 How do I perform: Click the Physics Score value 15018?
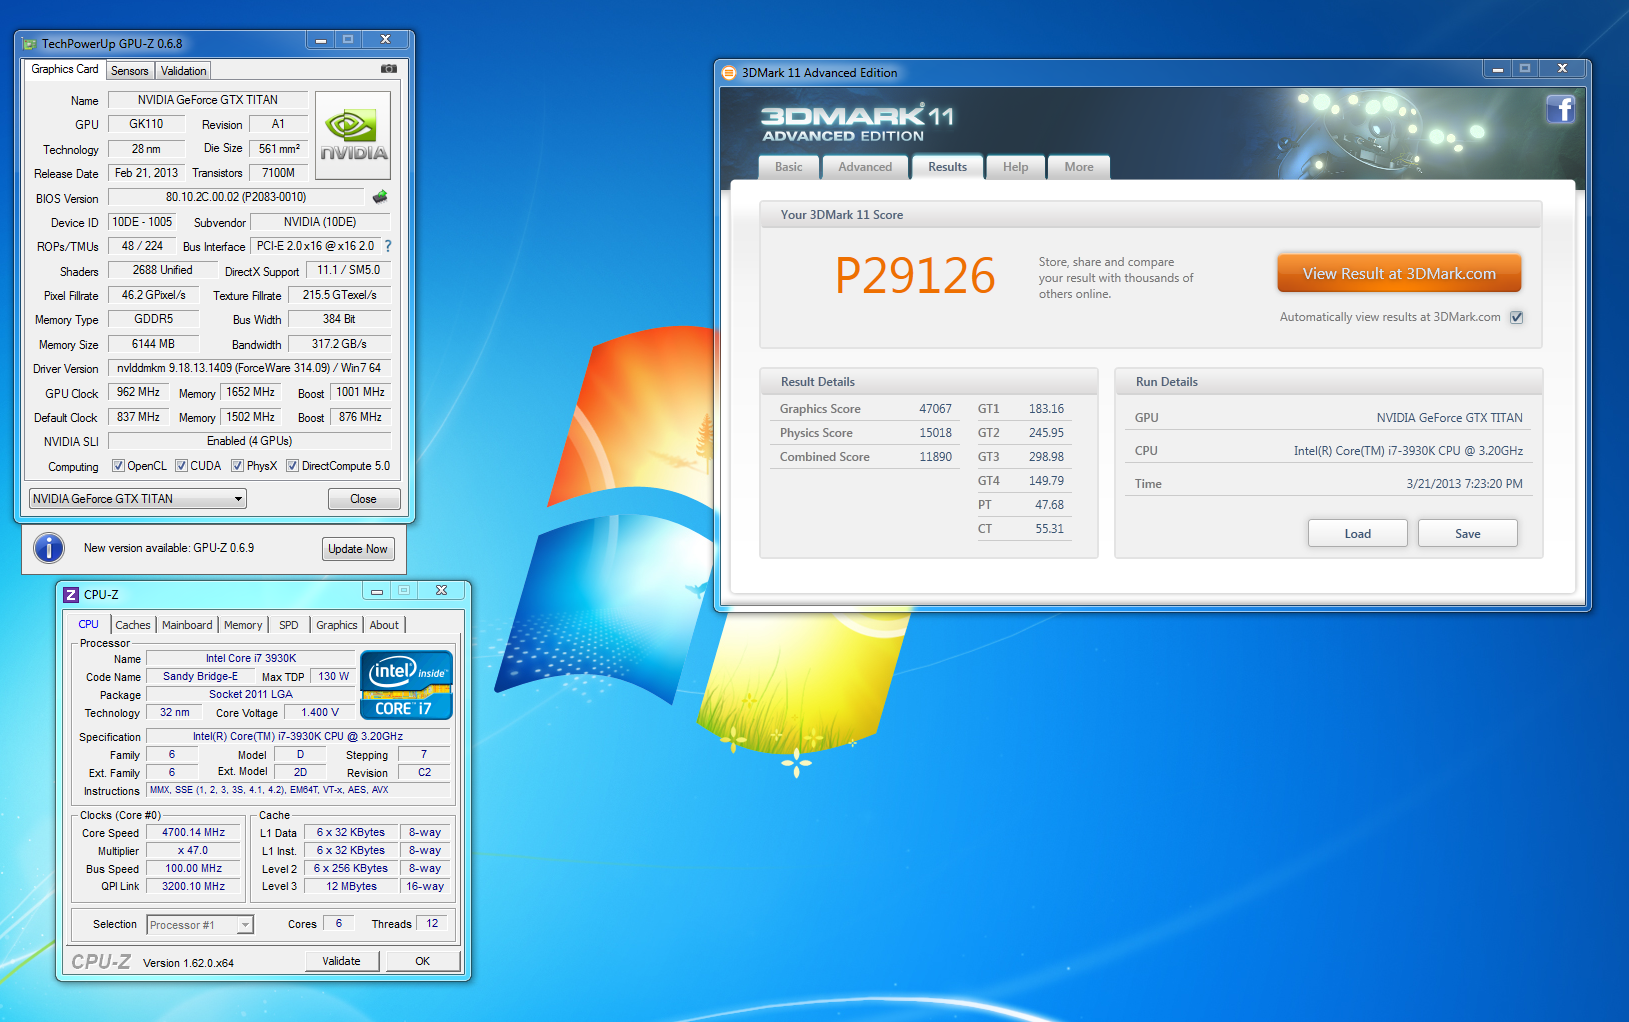pos(935,433)
